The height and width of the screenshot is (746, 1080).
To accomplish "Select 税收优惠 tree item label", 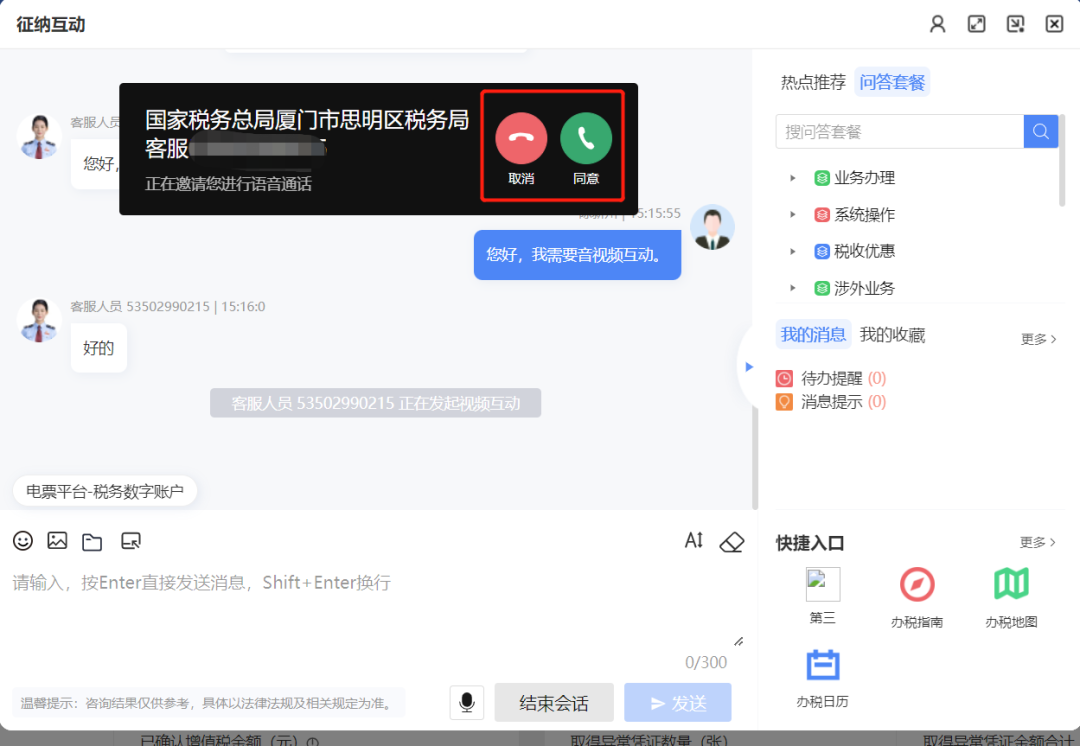I will [x=864, y=251].
